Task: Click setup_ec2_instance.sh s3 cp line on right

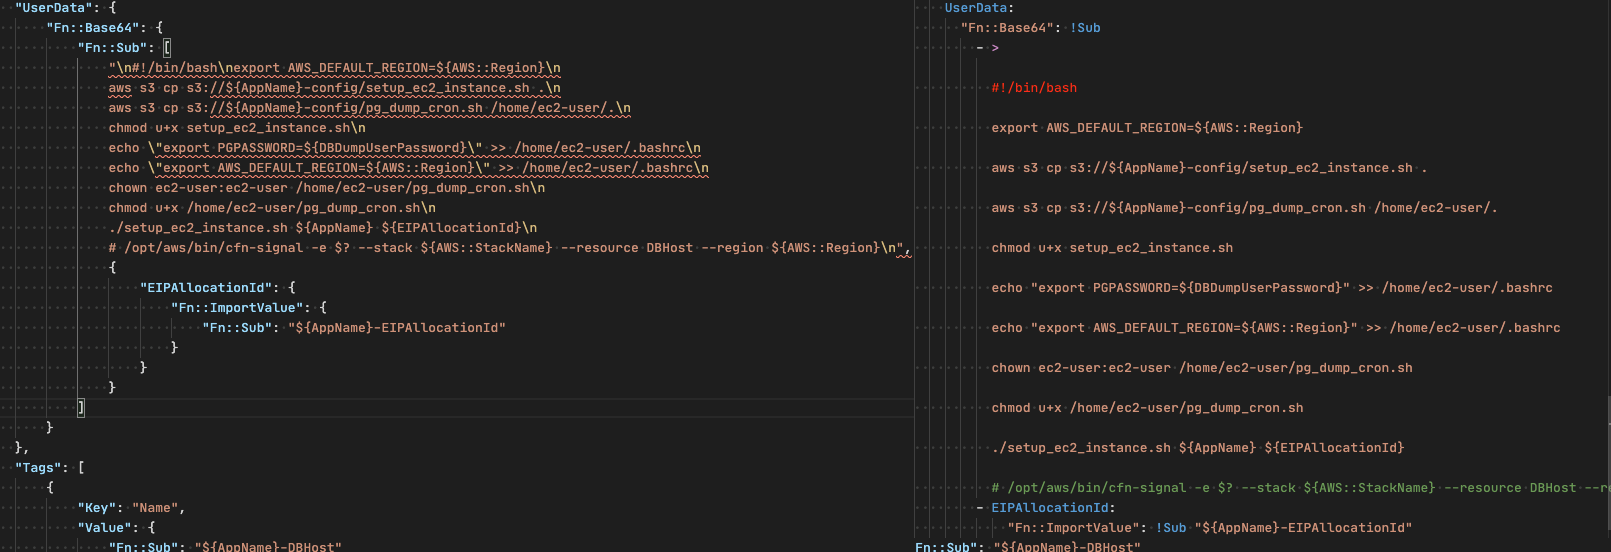Action: tap(1209, 168)
